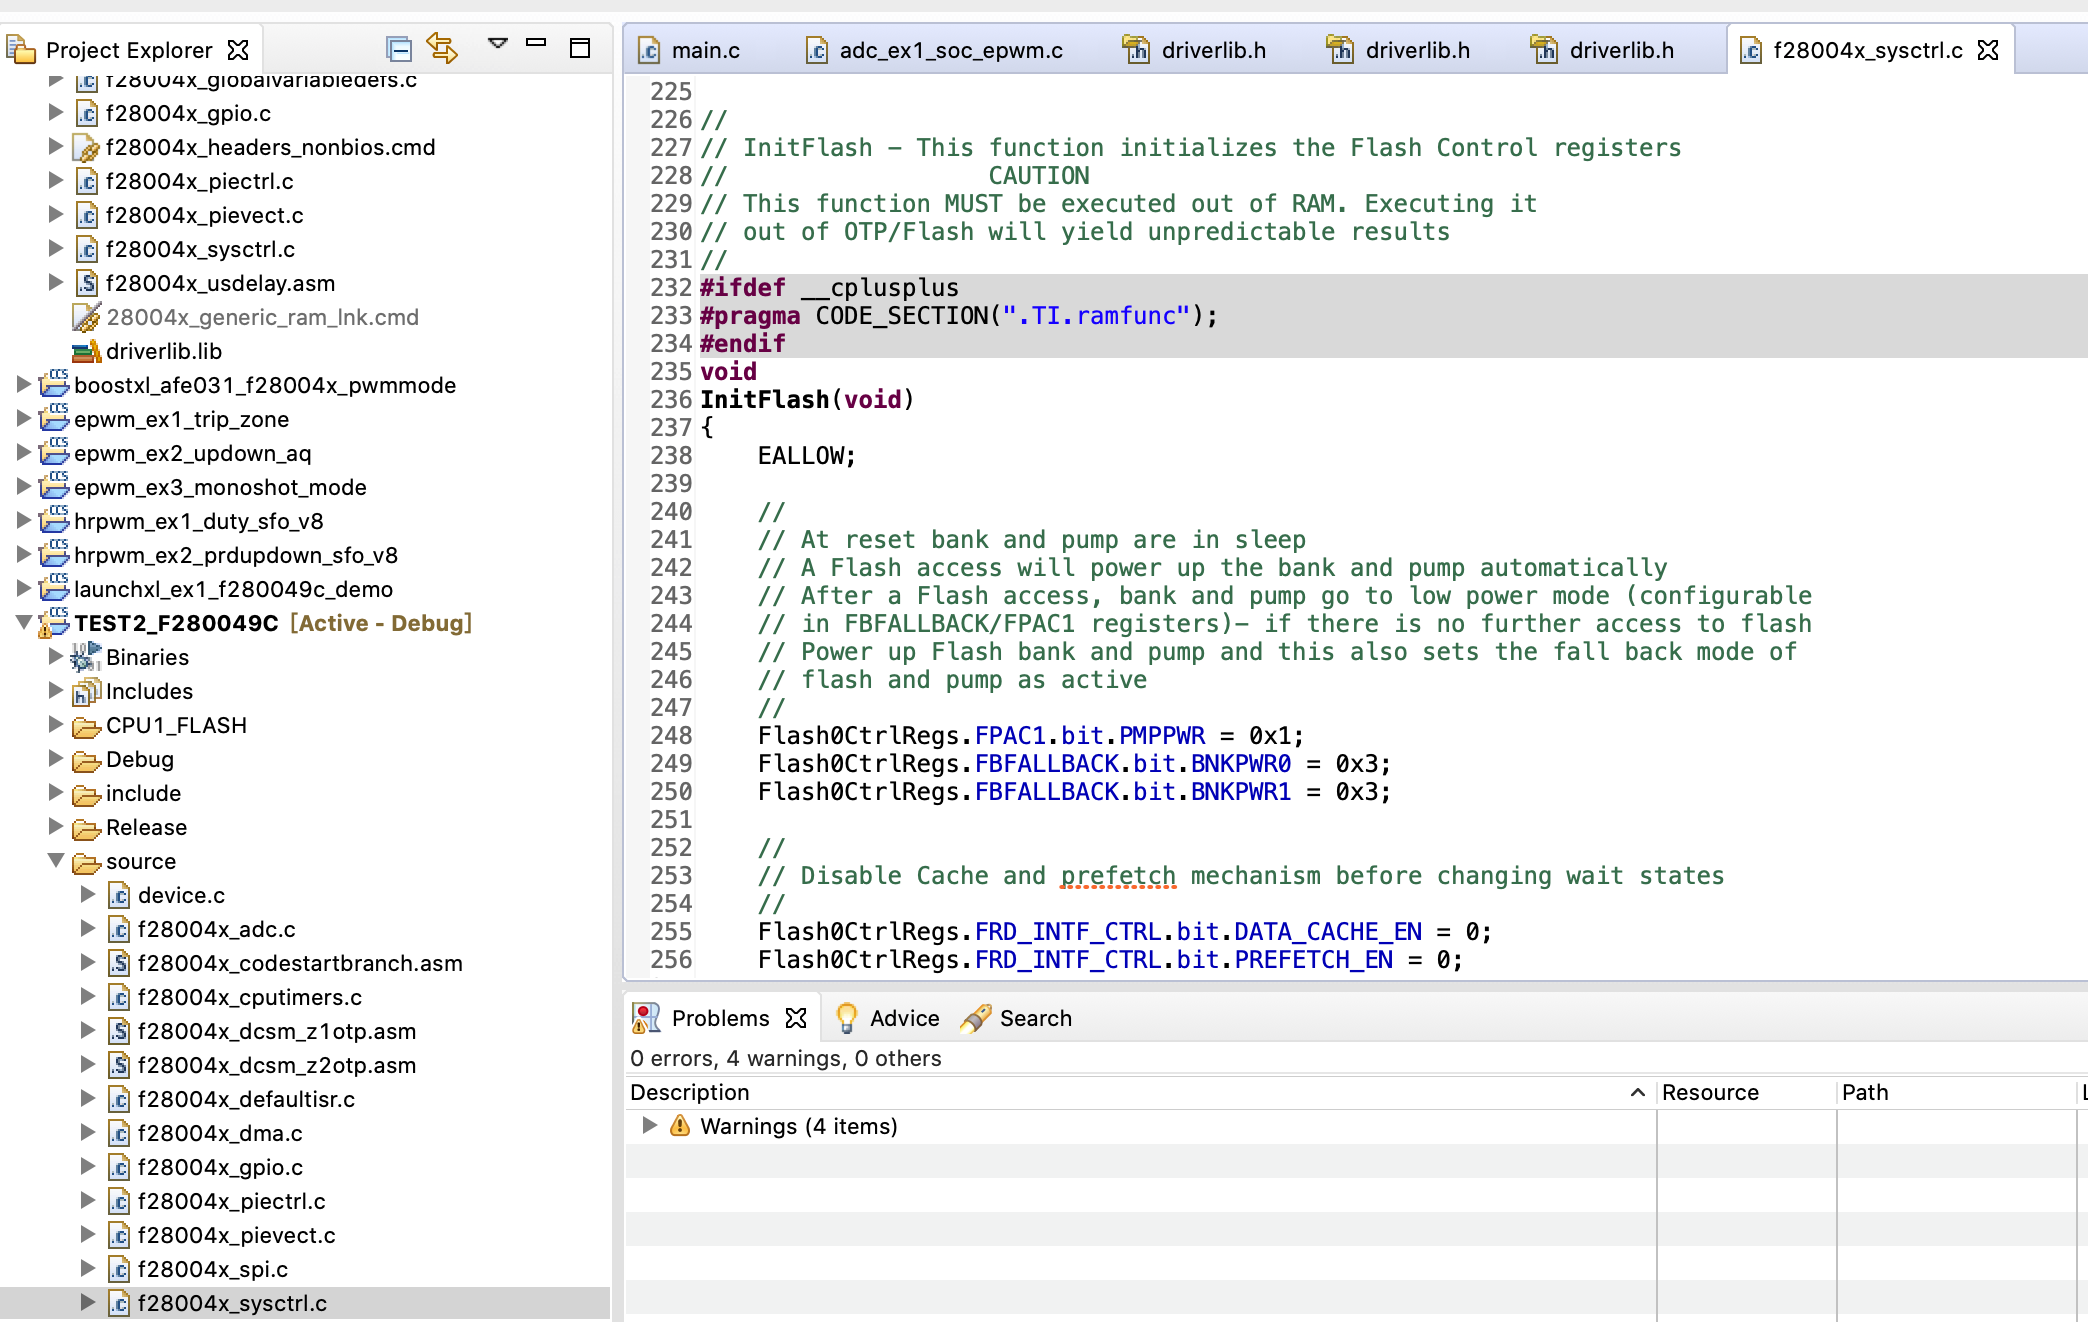Close the f28004x_sysctrl.c editor tab
This screenshot has width=2088, height=1322.
(x=1989, y=50)
